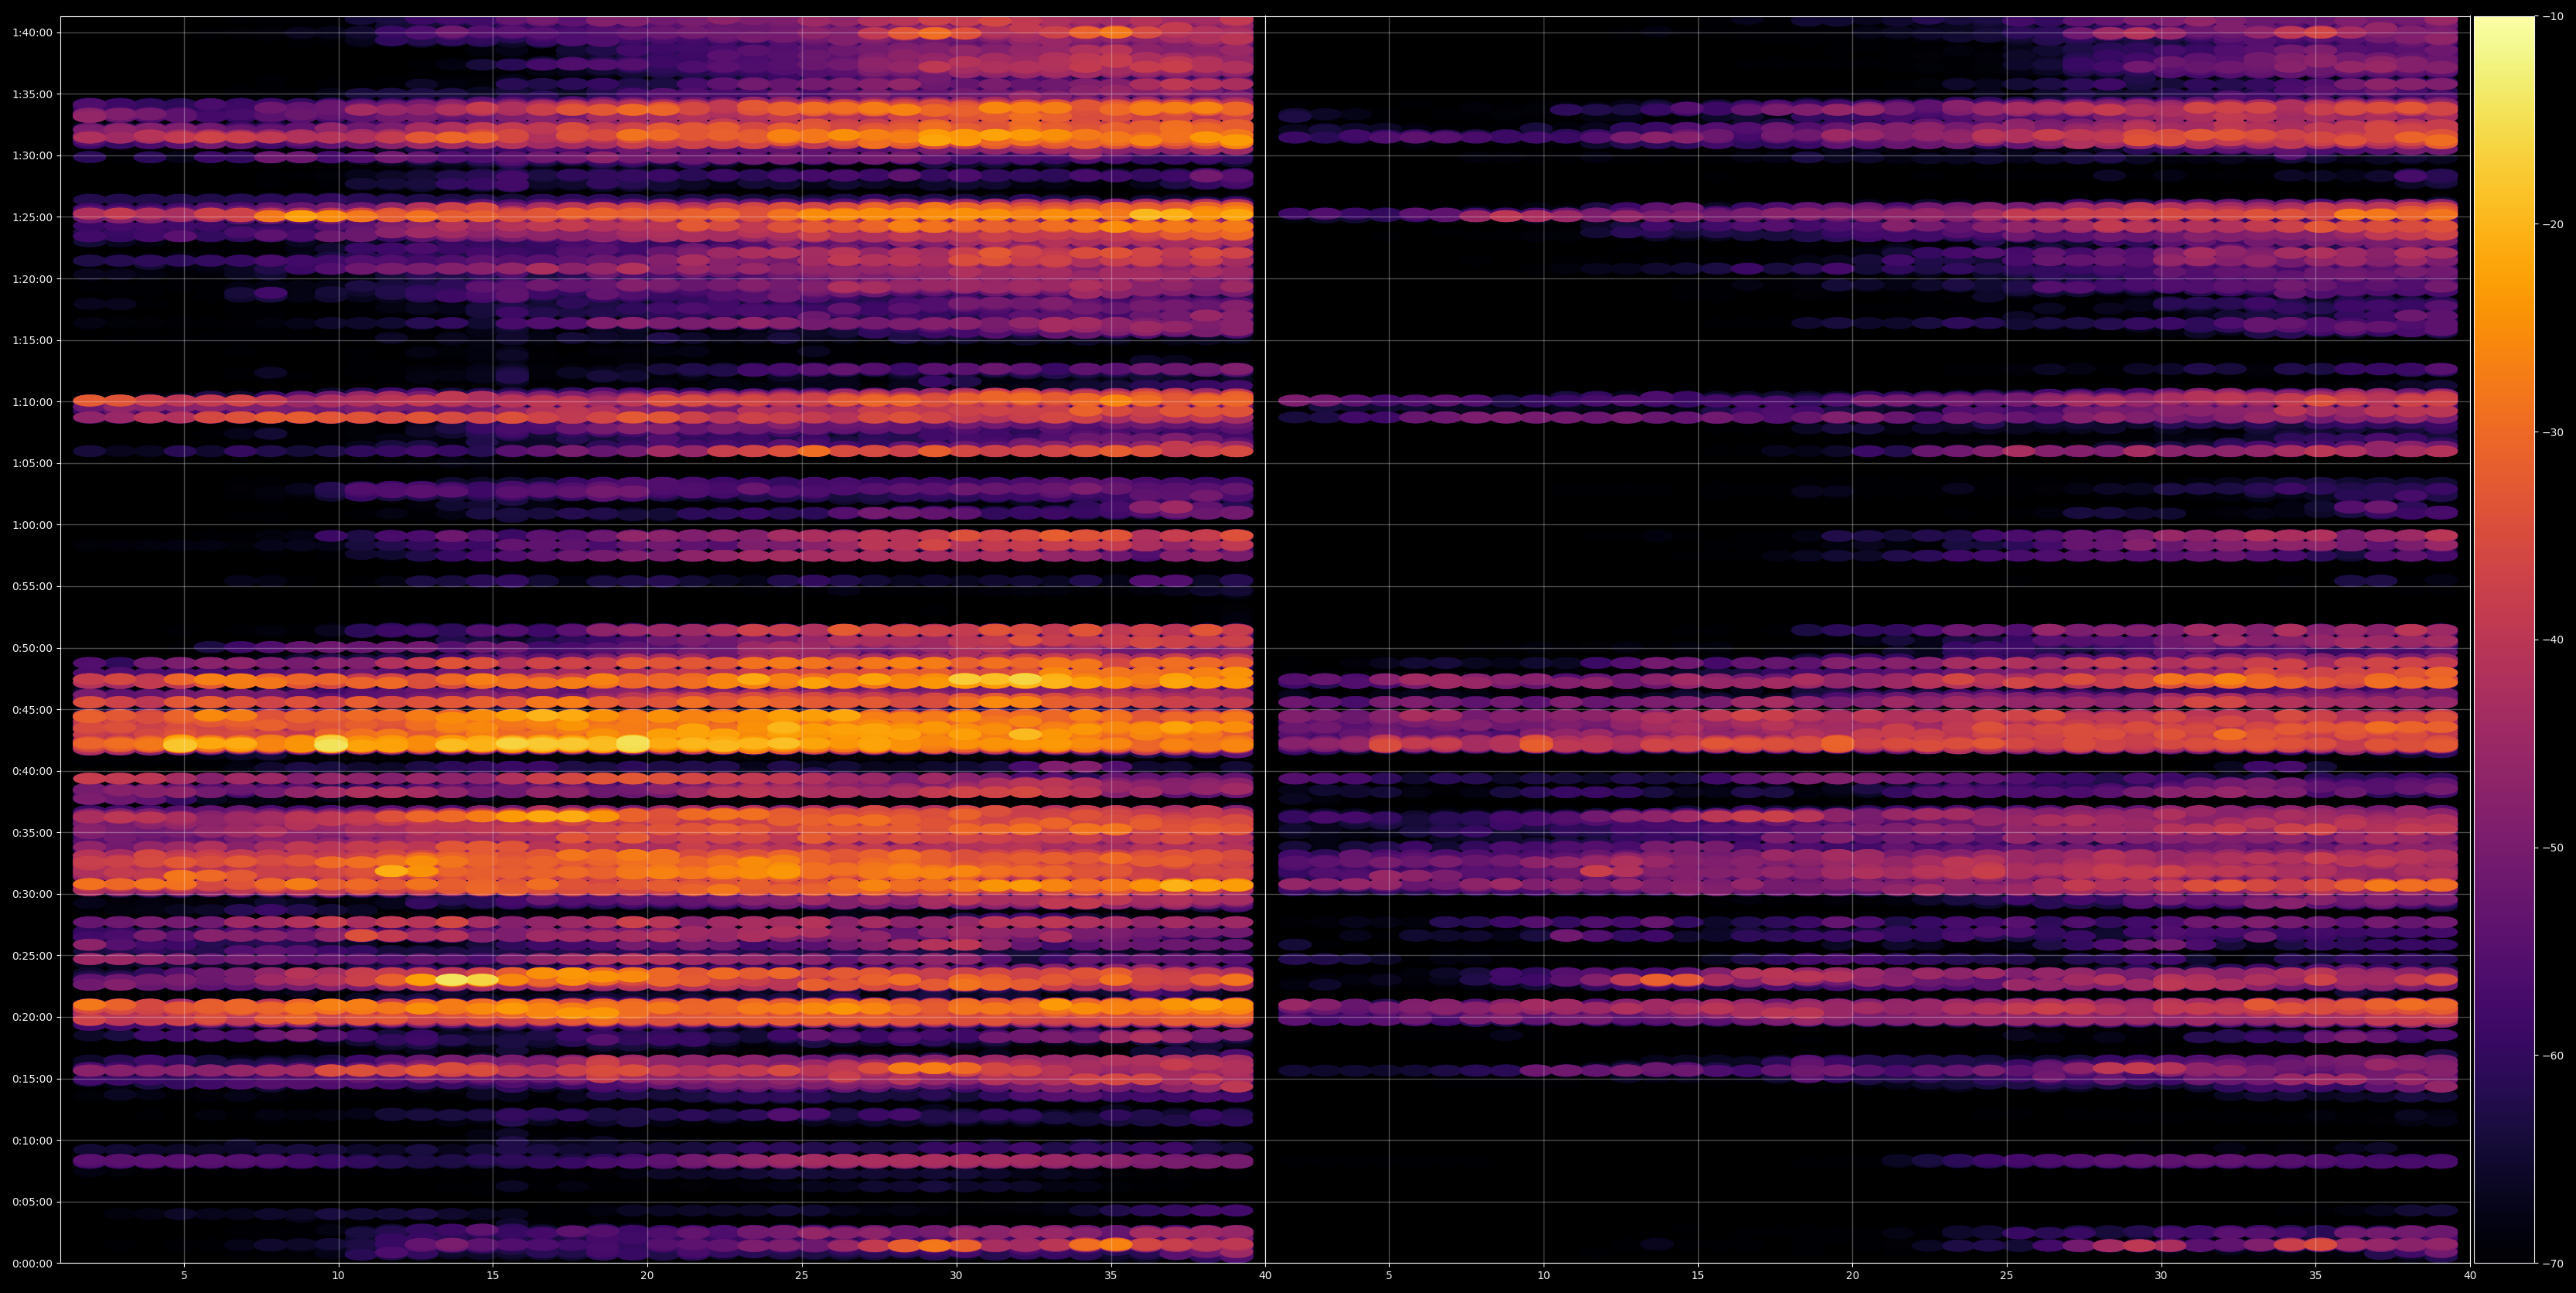The image size is (2576, 1293).
Task: Select the −20 colorbar value
Action: pyautogui.click(x=2553, y=225)
